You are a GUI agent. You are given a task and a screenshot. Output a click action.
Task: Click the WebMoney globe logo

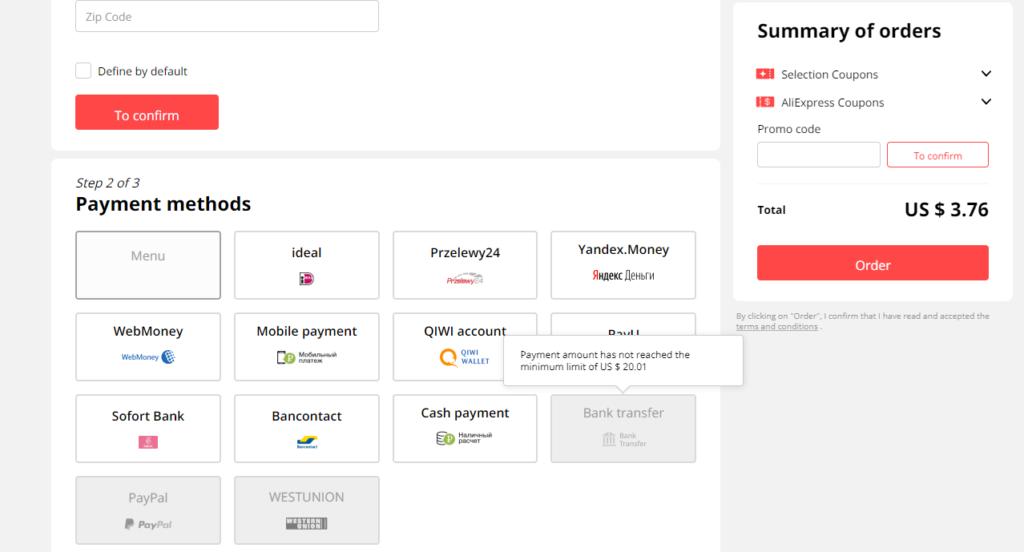(x=167, y=357)
